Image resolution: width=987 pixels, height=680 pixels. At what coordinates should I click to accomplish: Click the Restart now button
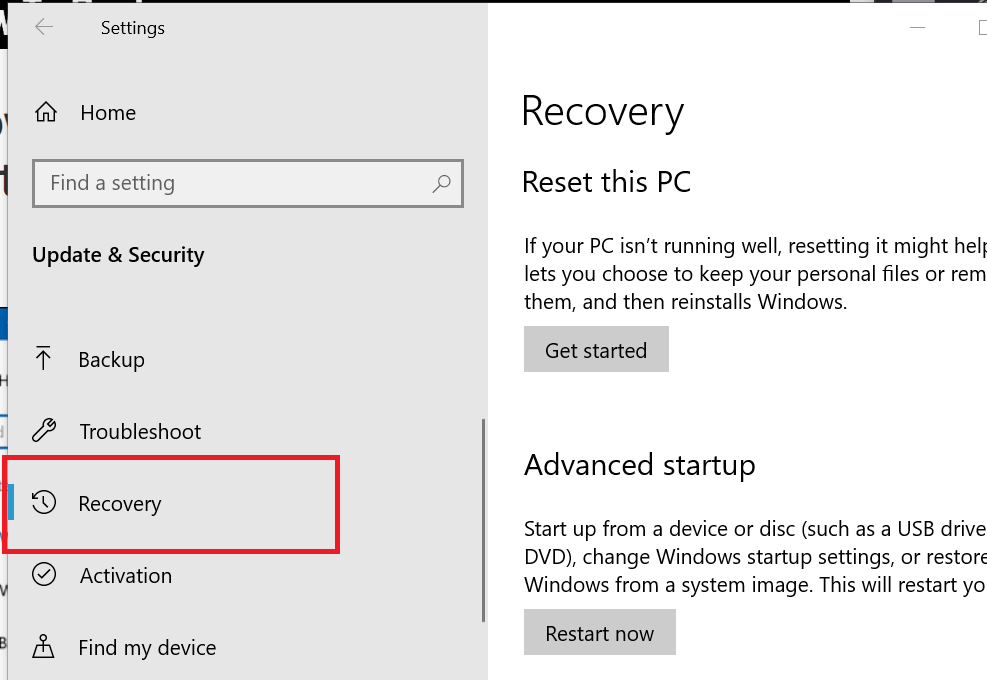point(599,634)
